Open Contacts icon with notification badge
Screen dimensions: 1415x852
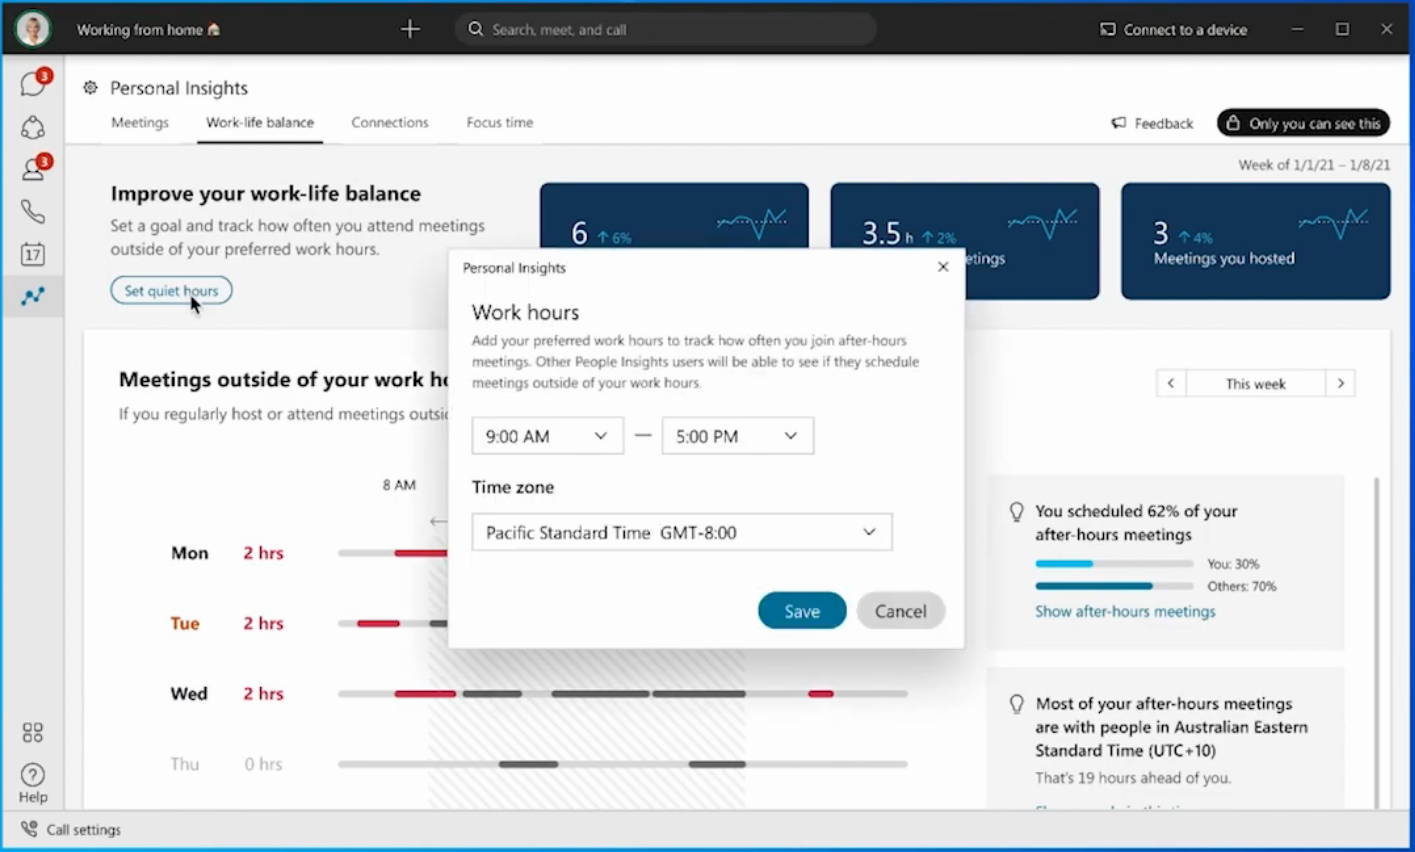[x=32, y=169]
